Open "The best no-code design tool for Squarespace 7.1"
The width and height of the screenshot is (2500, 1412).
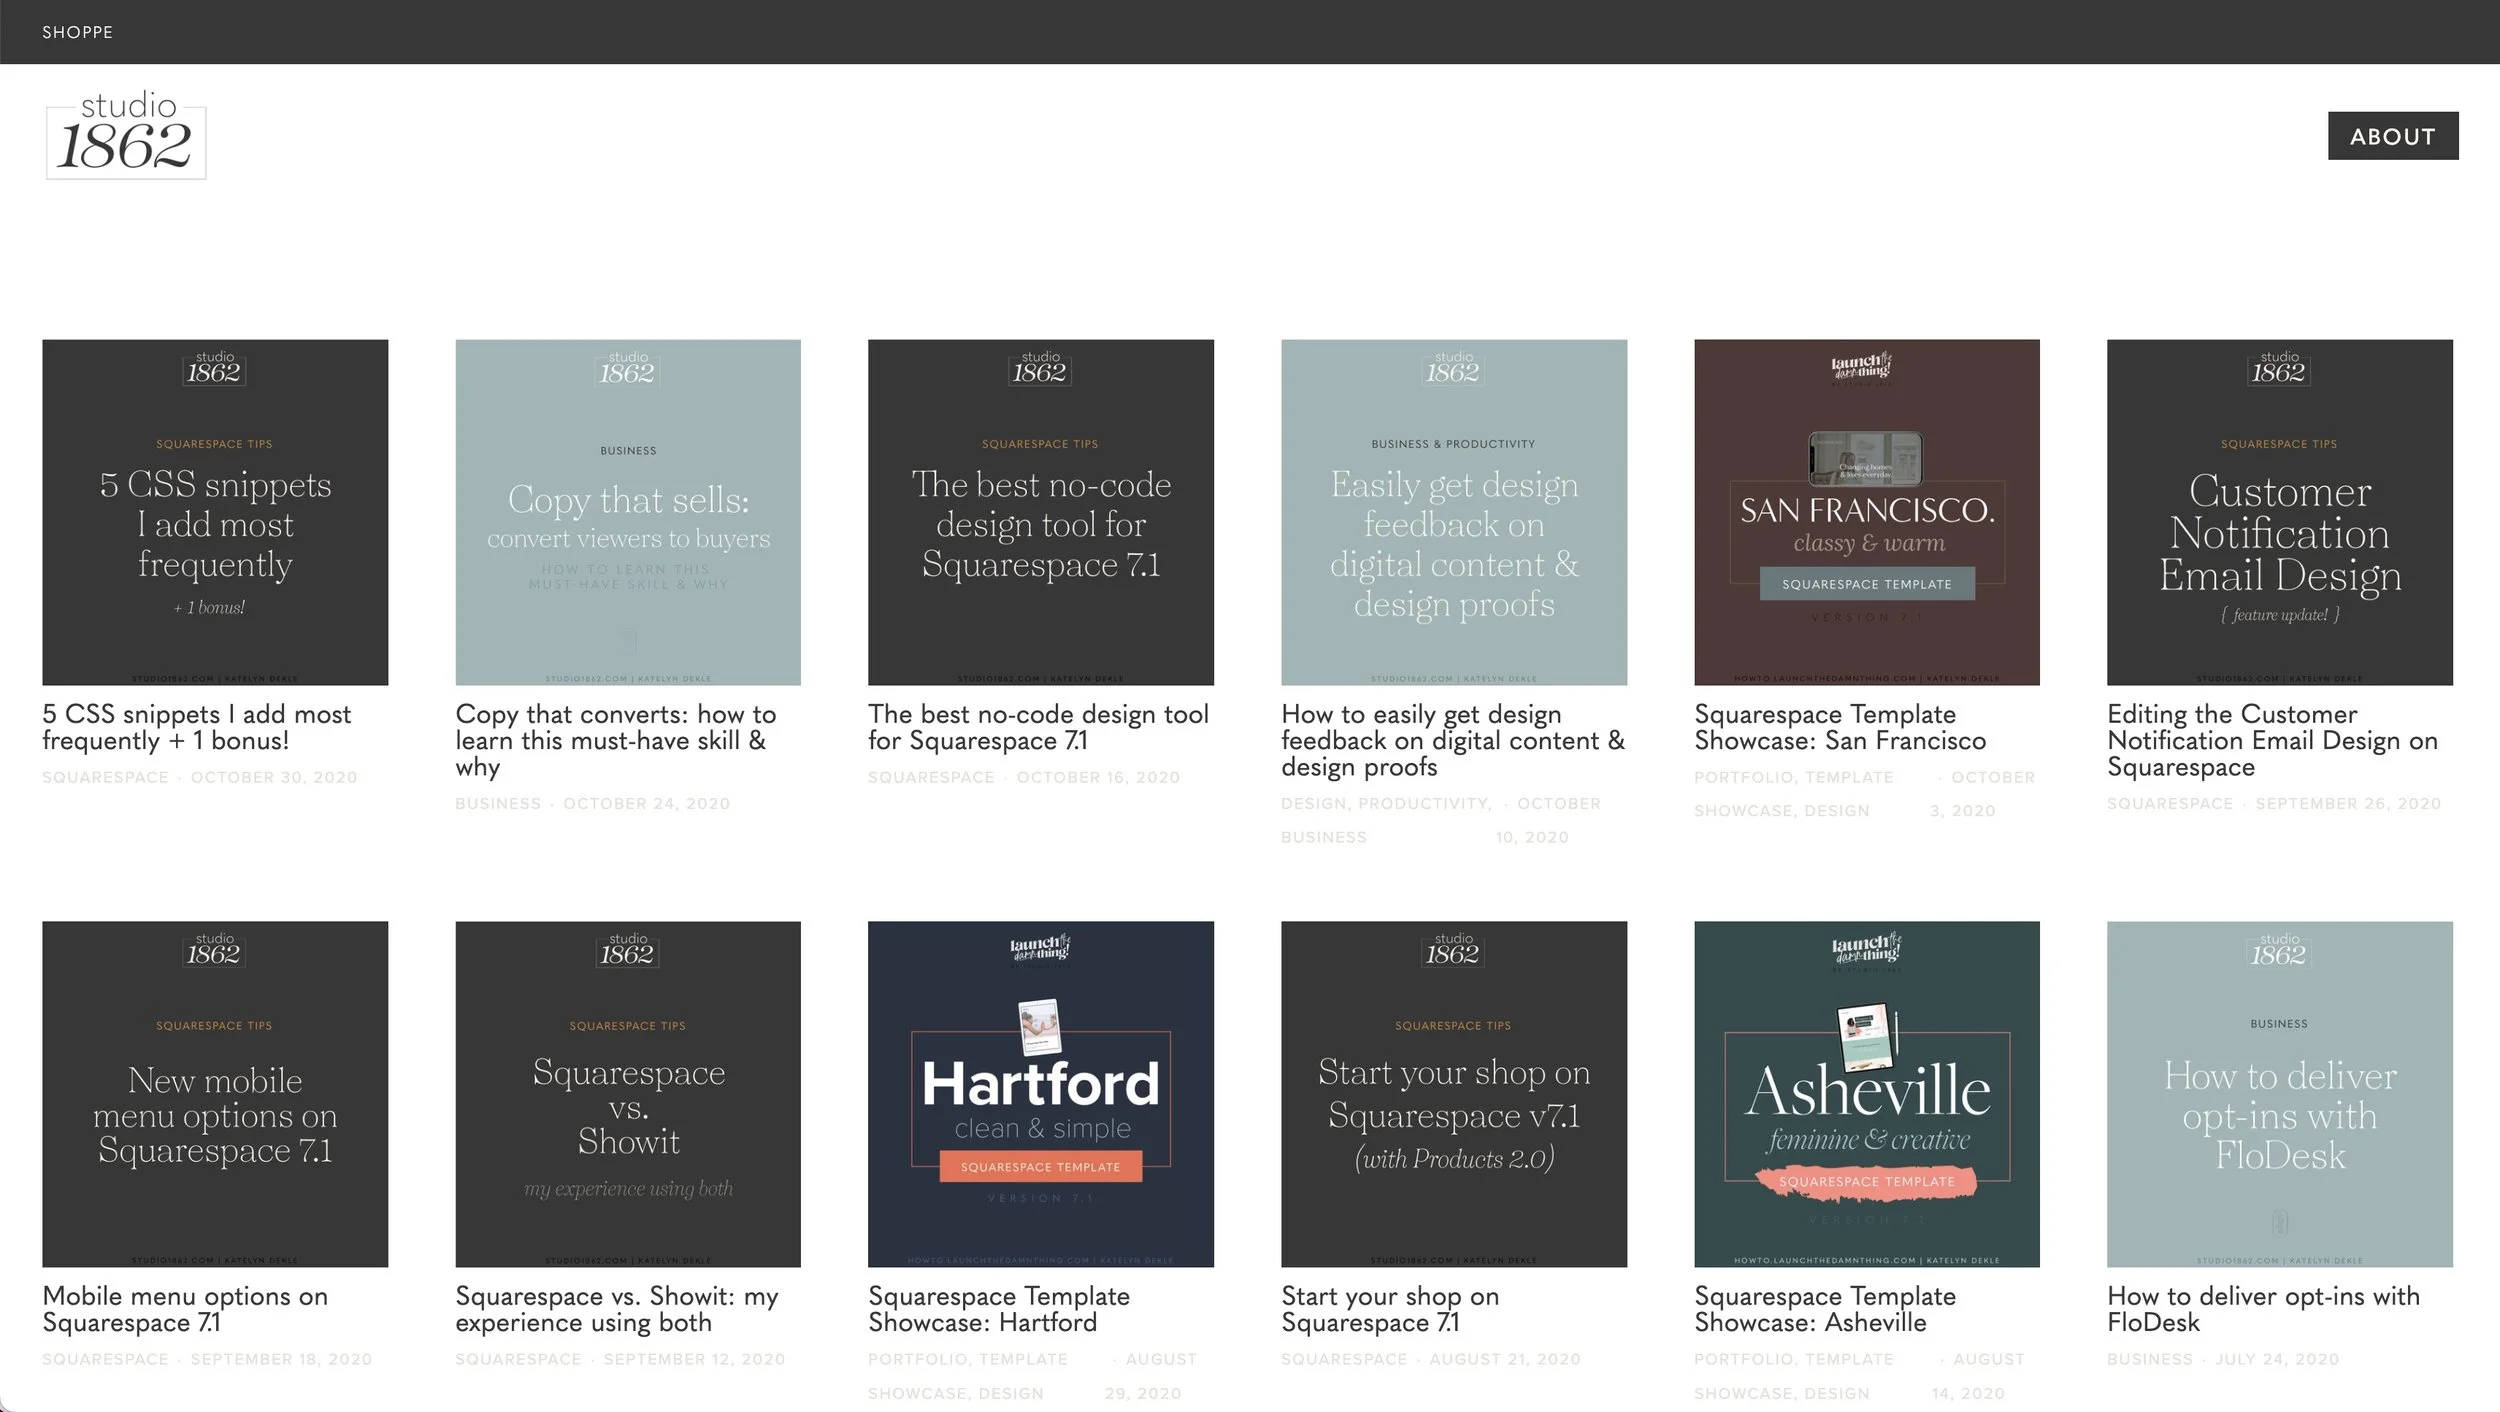pyautogui.click(x=1038, y=727)
